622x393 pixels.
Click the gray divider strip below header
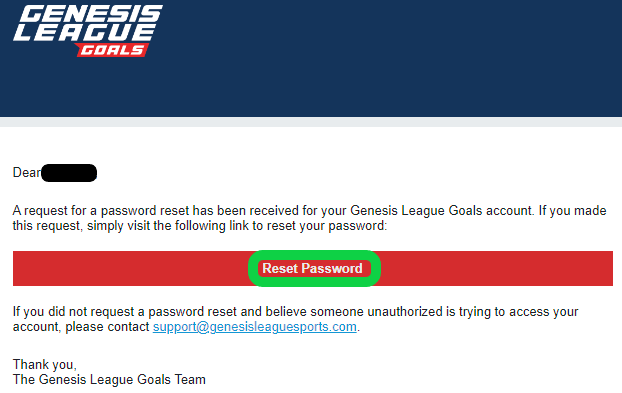pos(311,122)
